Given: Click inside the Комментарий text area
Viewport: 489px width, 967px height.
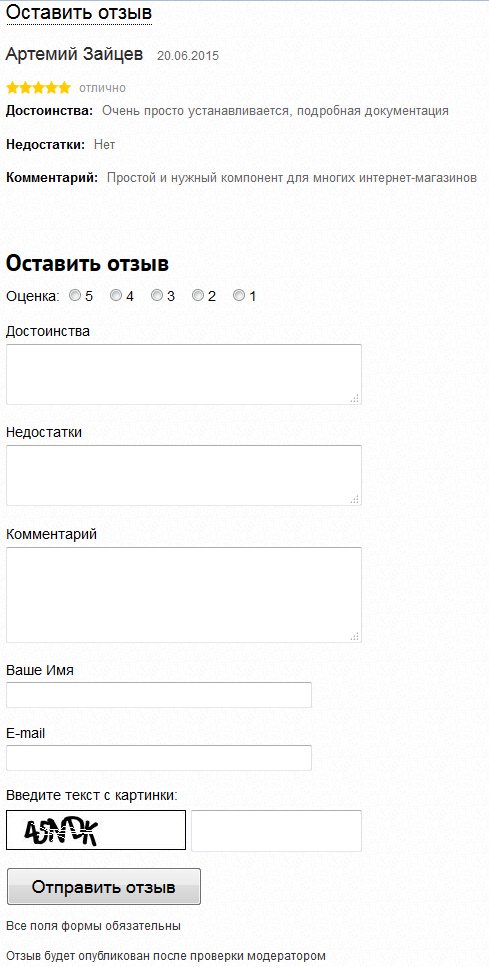Looking at the screenshot, I should 184,595.
